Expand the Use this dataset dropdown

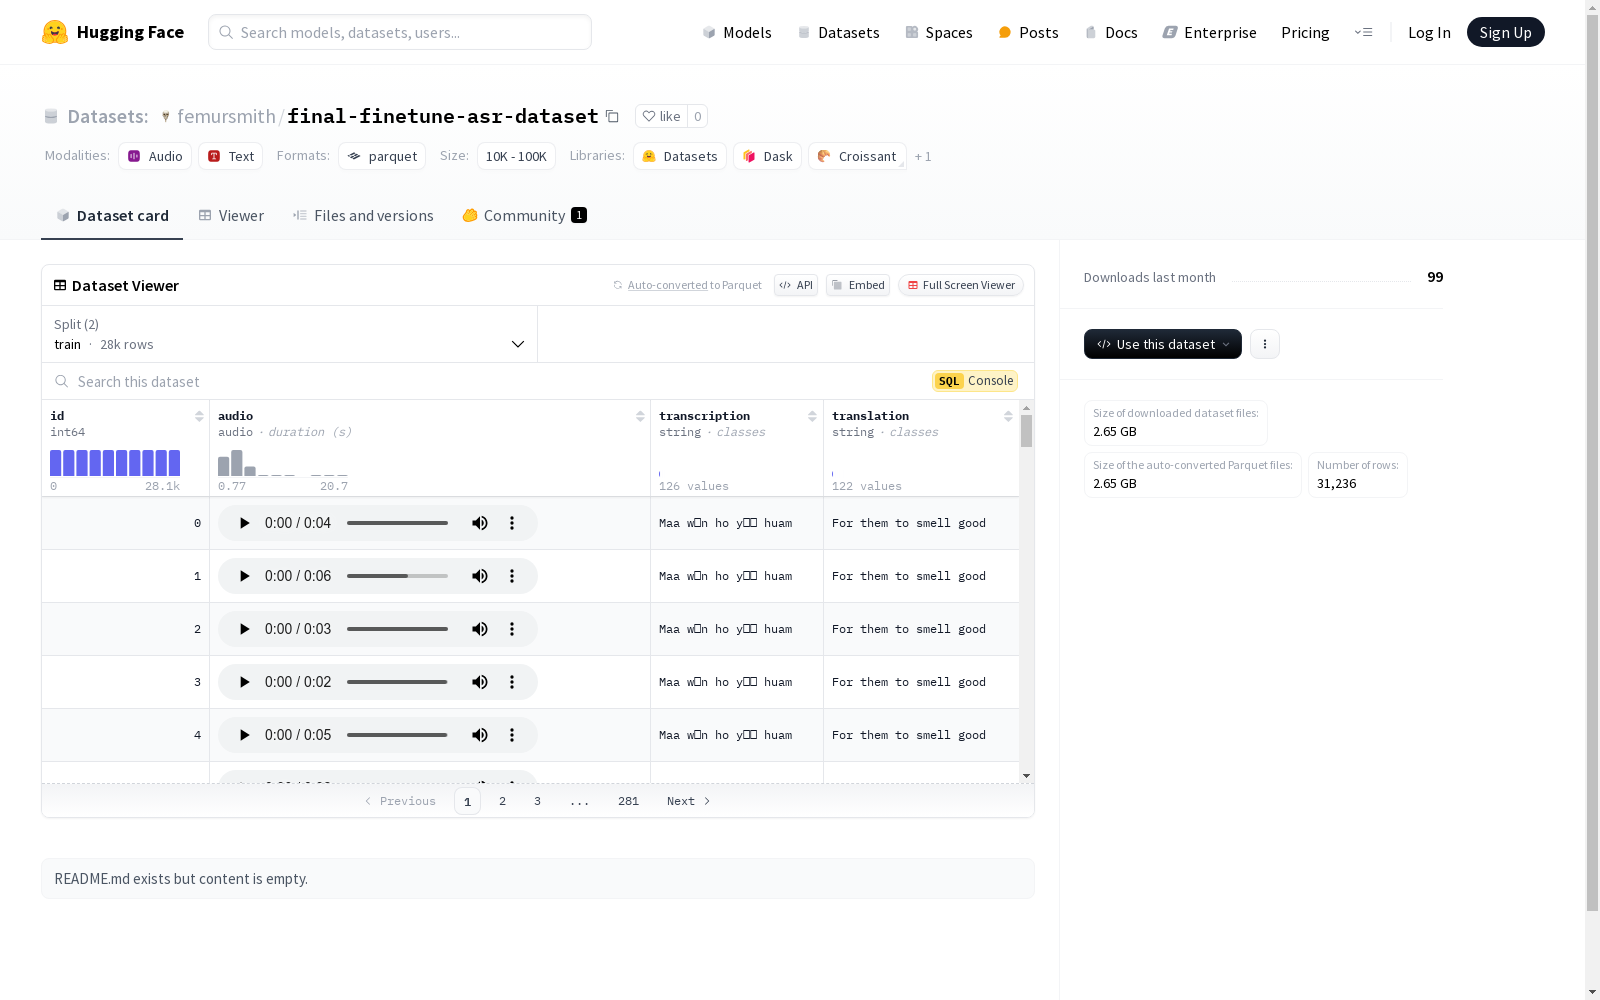click(1163, 344)
